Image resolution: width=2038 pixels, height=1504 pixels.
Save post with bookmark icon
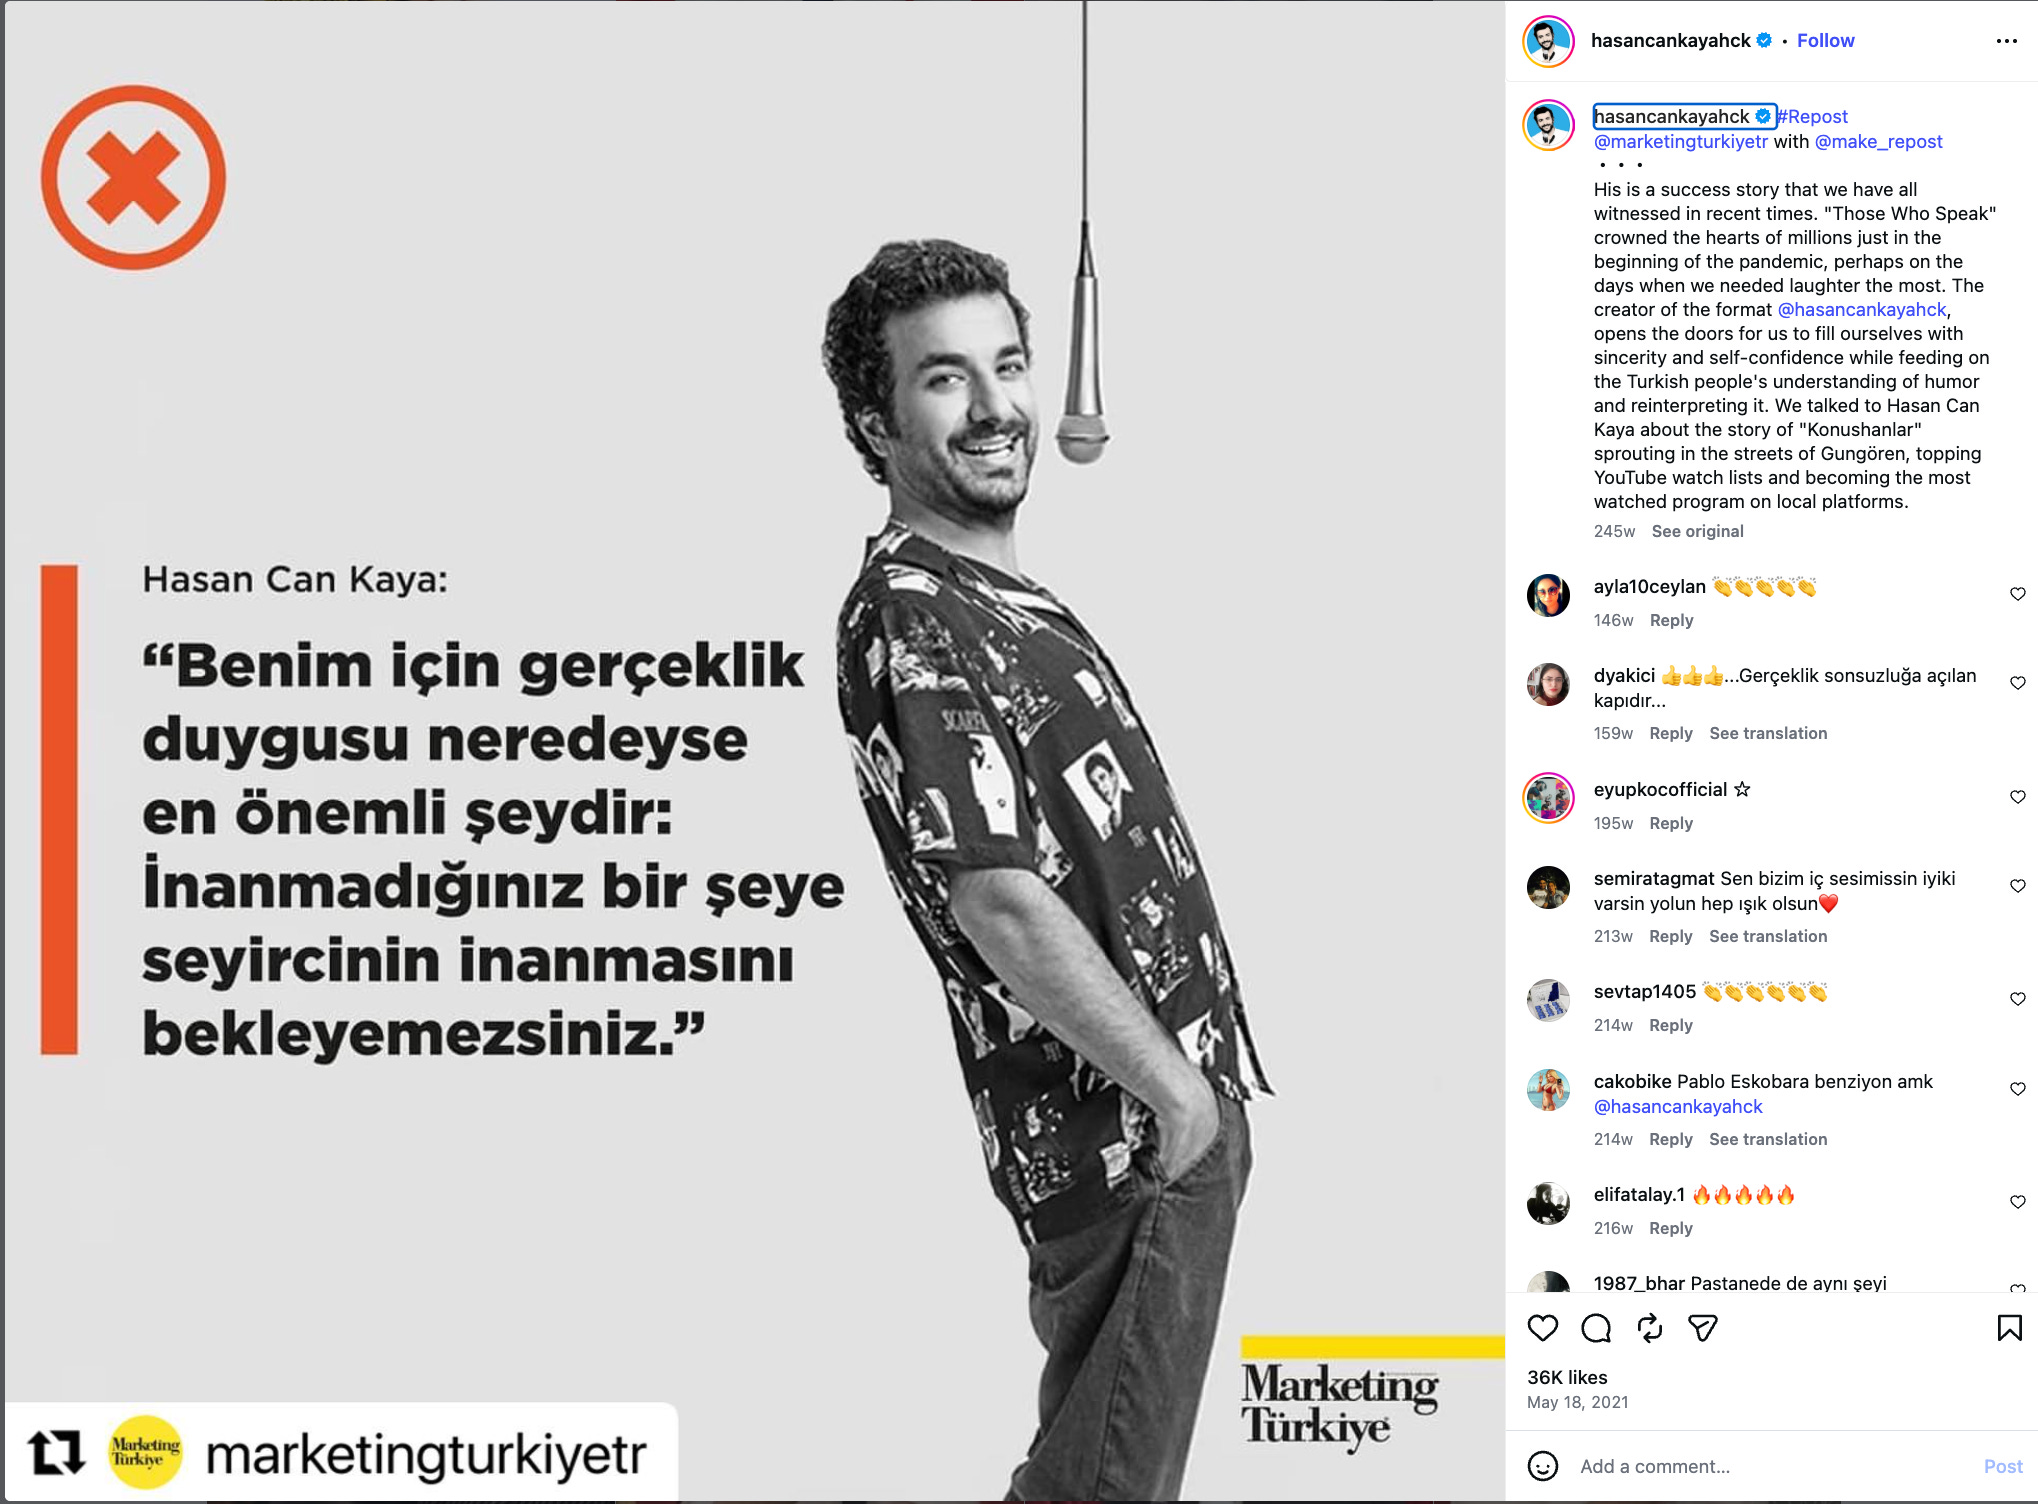2009,1328
